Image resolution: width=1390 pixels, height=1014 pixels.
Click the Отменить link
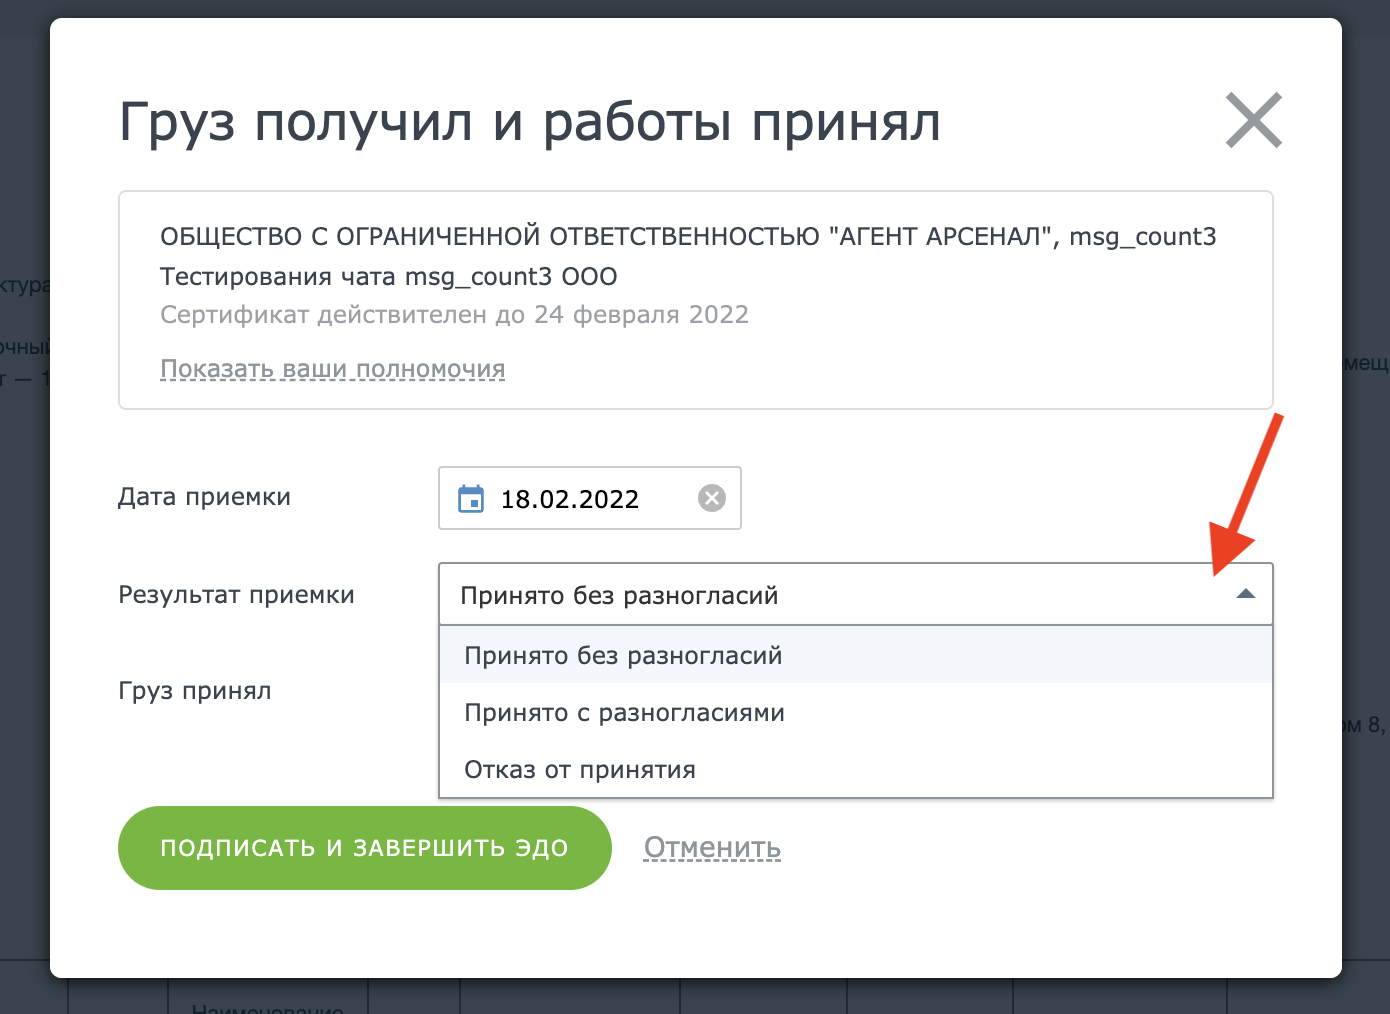713,848
